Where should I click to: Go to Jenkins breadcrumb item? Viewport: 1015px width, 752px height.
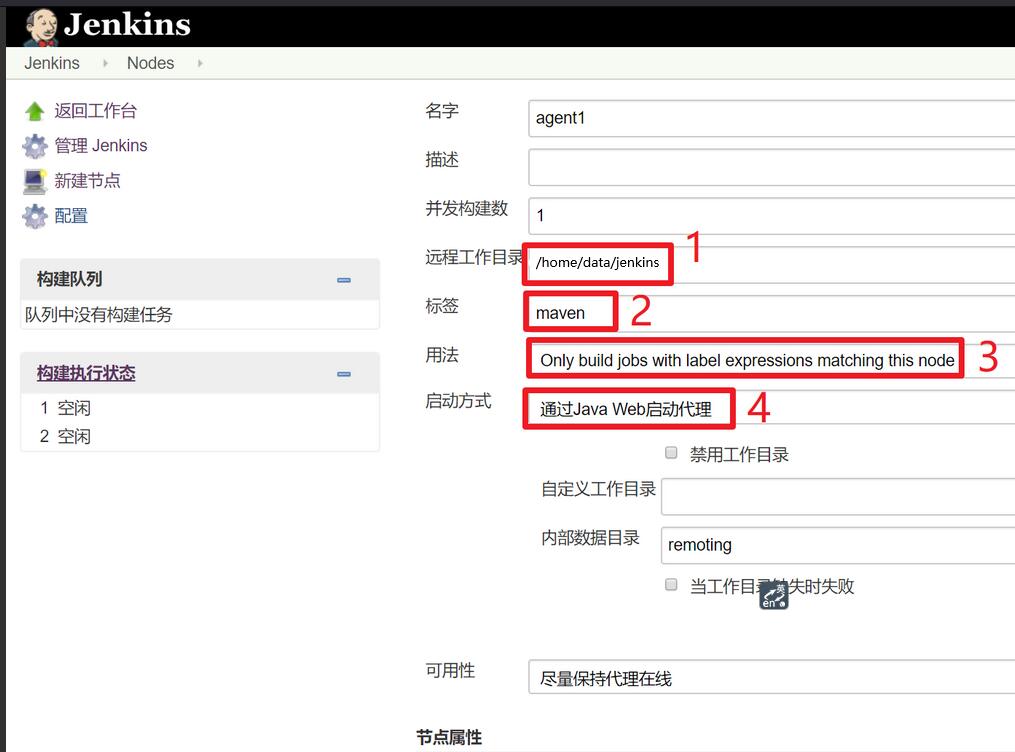tap(52, 63)
